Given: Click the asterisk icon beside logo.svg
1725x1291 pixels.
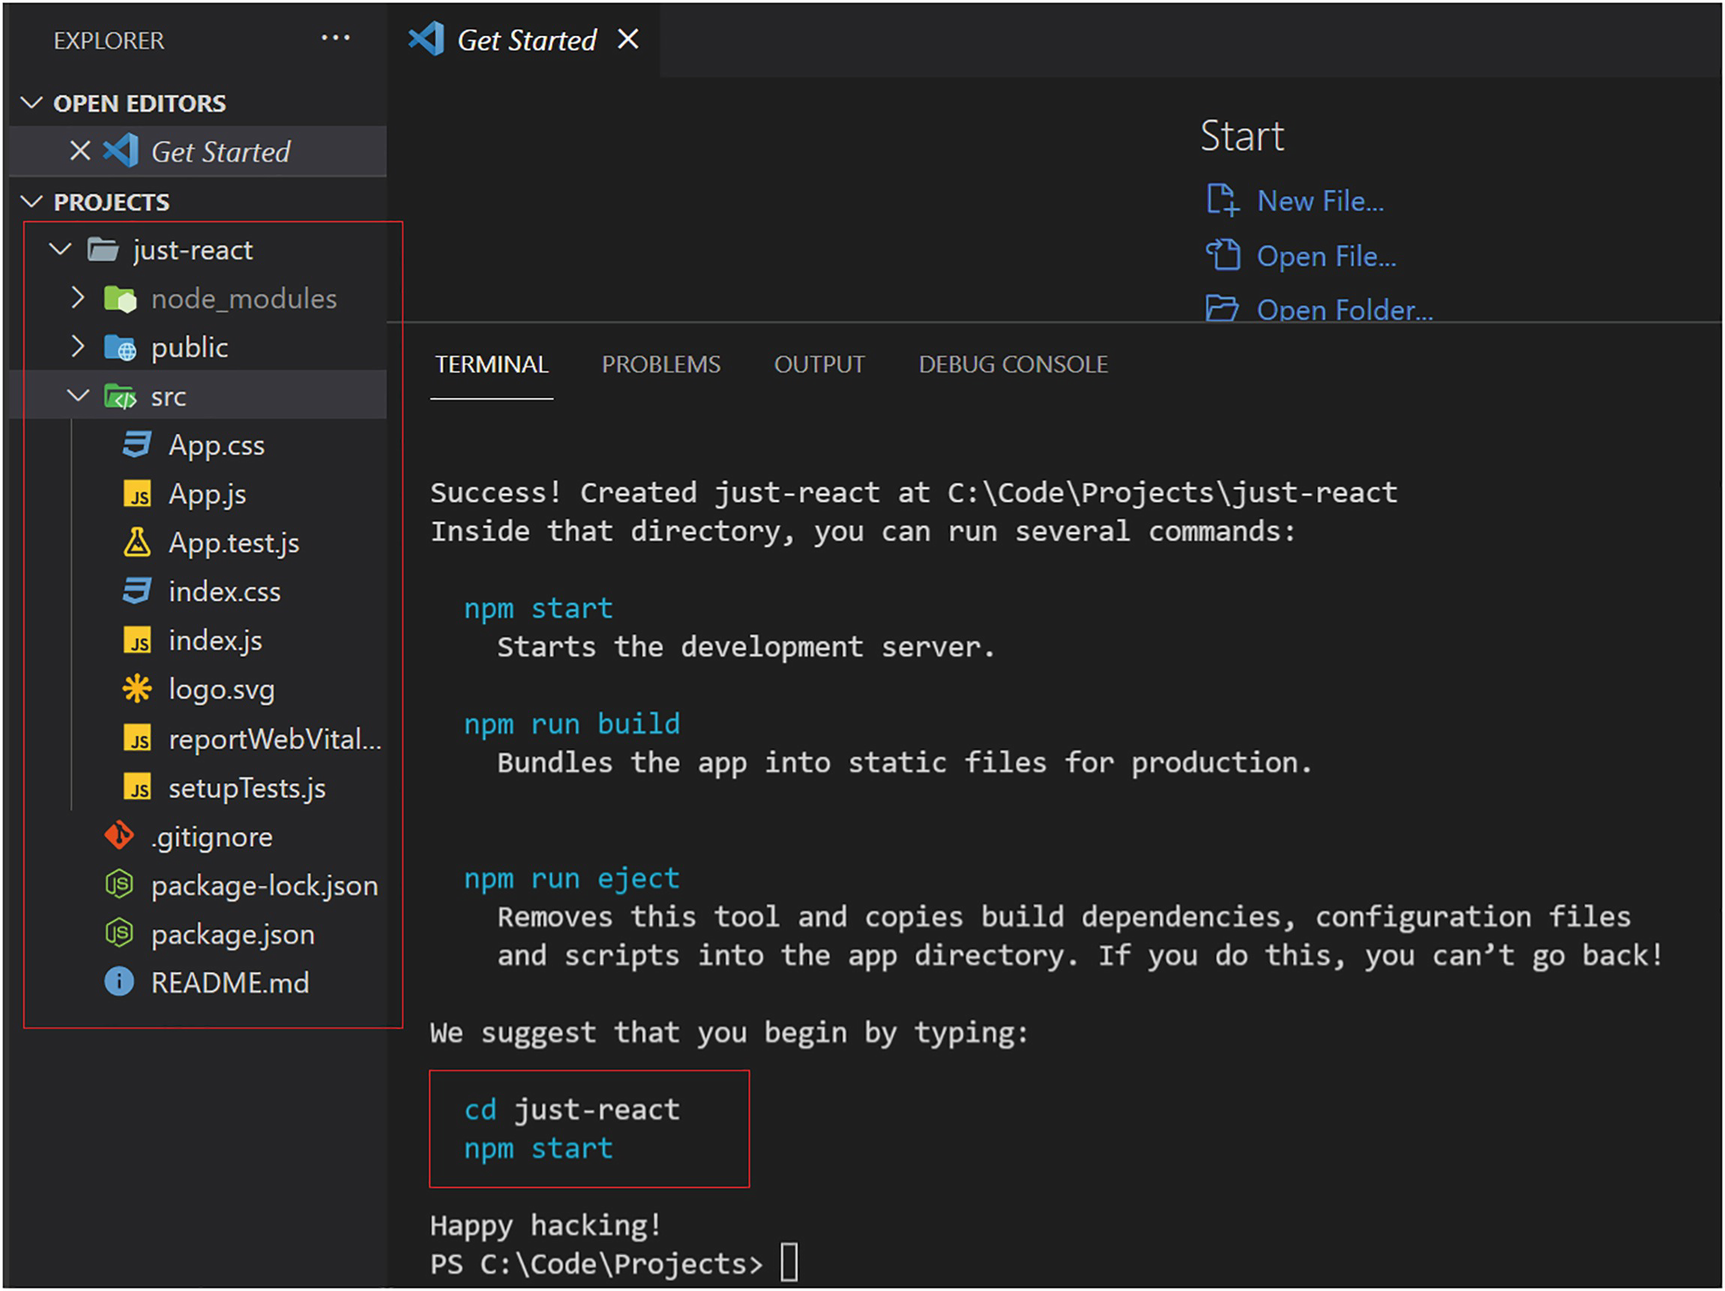Looking at the screenshot, I should coord(137,689).
